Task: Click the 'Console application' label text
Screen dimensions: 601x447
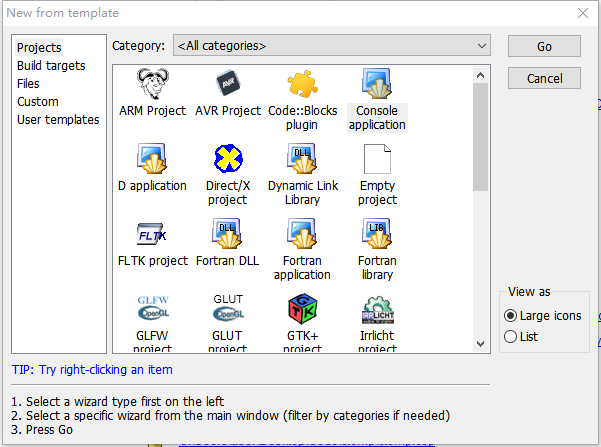Action: 377,118
